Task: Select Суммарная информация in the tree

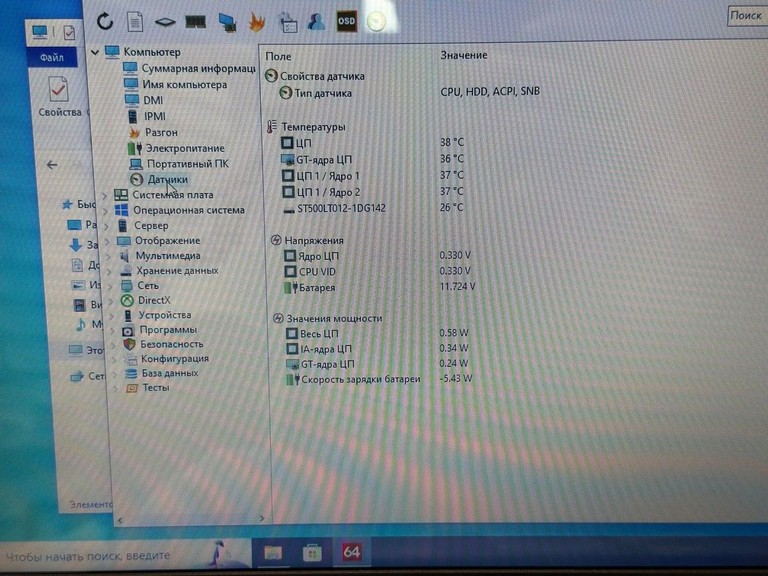Action: pyautogui.click(x=190, y=68)
